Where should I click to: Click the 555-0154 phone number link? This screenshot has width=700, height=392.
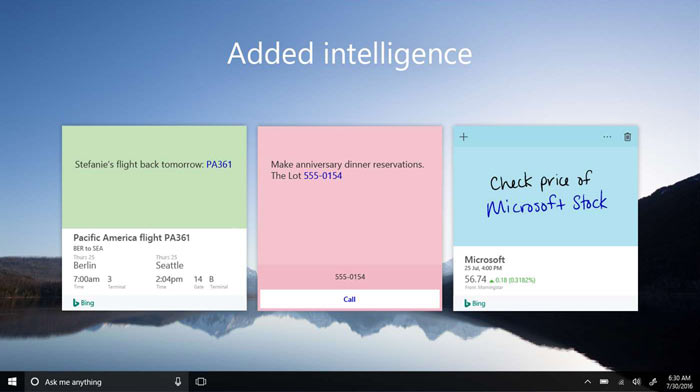click(323, 176)
